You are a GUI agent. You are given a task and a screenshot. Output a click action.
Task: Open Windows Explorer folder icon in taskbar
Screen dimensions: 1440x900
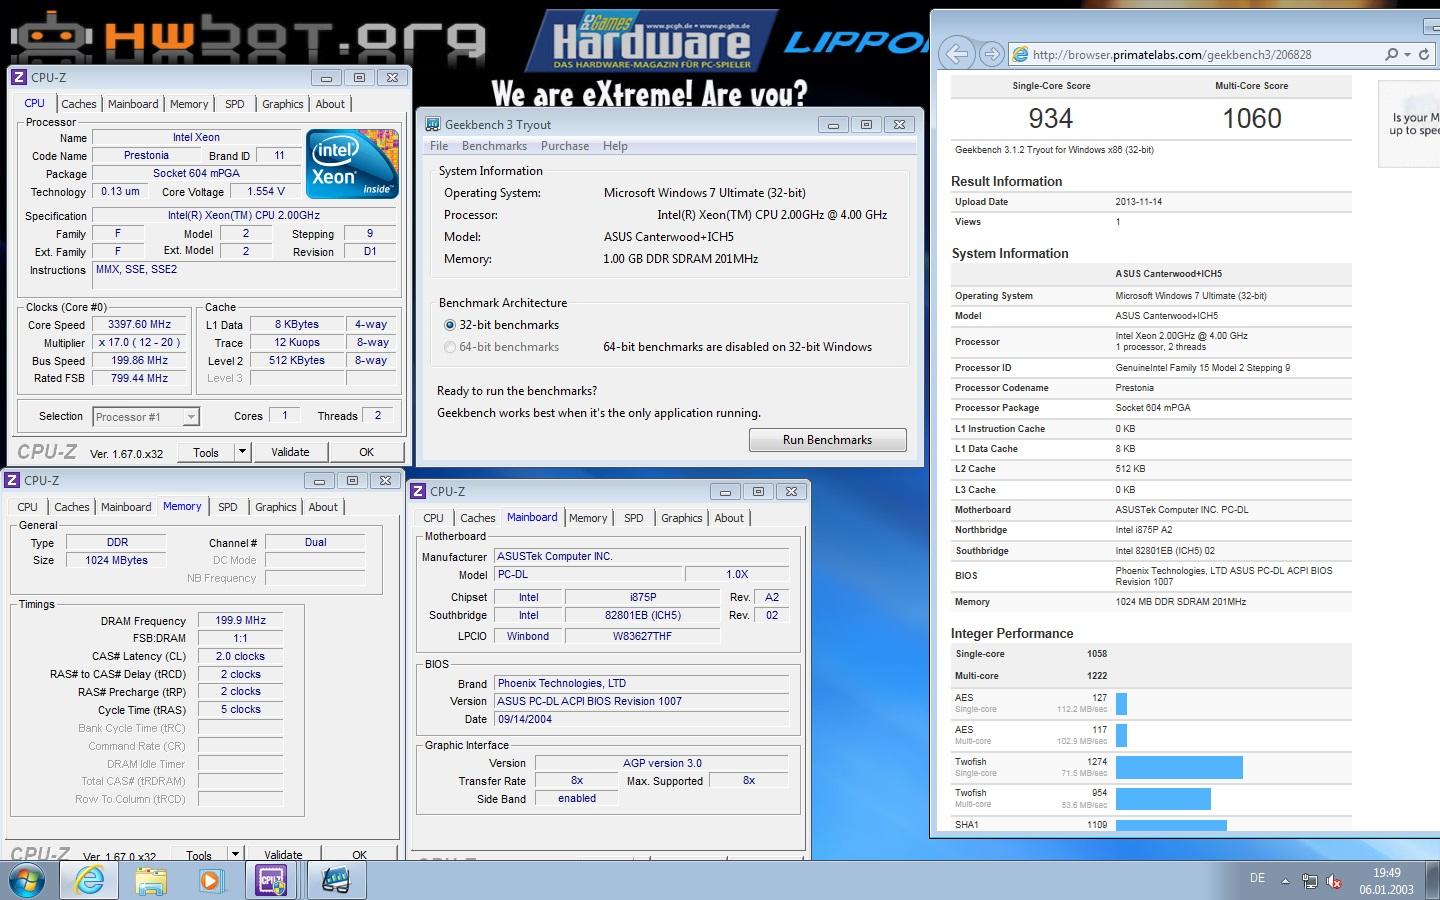tap(151, 881)
